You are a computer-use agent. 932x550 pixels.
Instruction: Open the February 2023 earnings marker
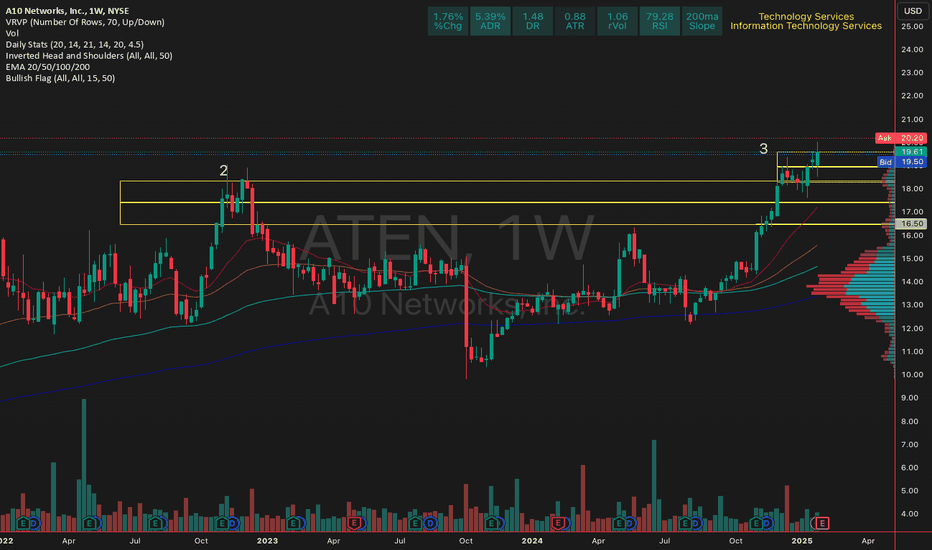point(293,523)
